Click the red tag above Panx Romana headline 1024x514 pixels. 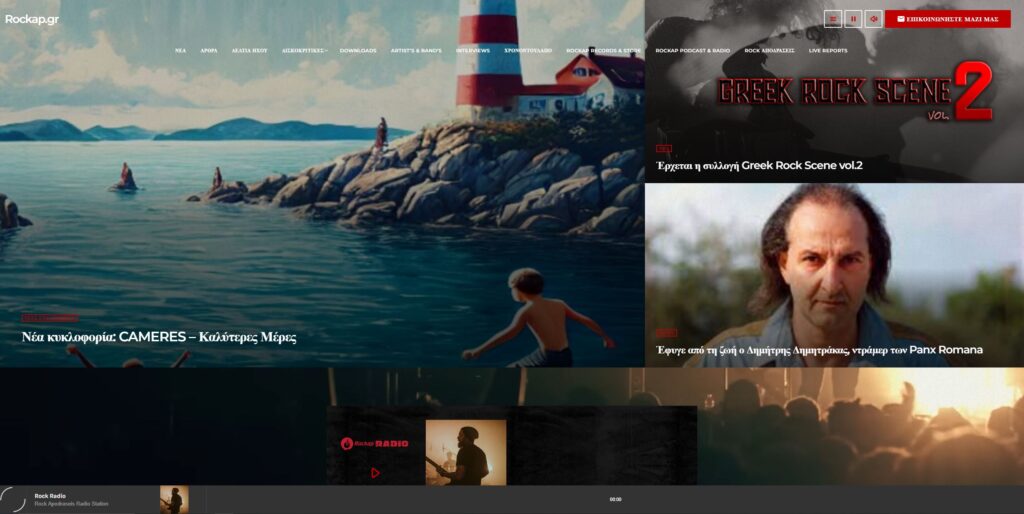point(666,332)
